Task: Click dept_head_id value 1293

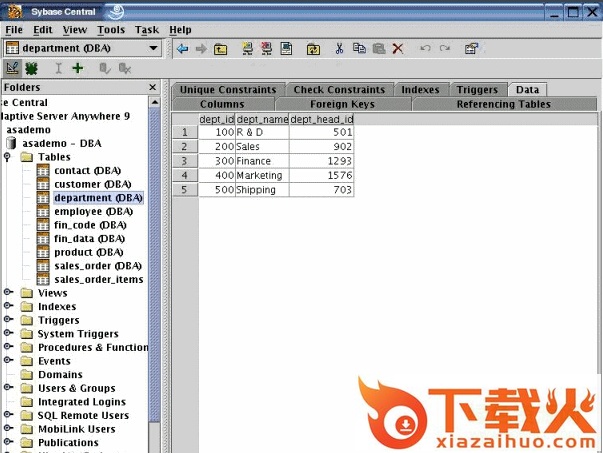Action: (321, 161)
